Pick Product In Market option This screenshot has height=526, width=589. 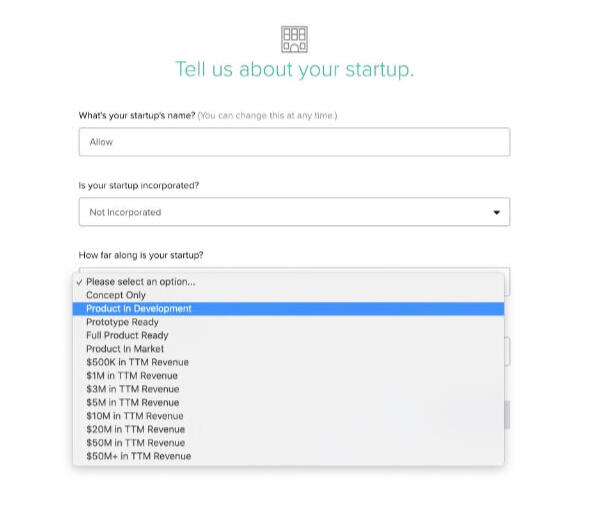pyautogui.click(x=288, y=349)
